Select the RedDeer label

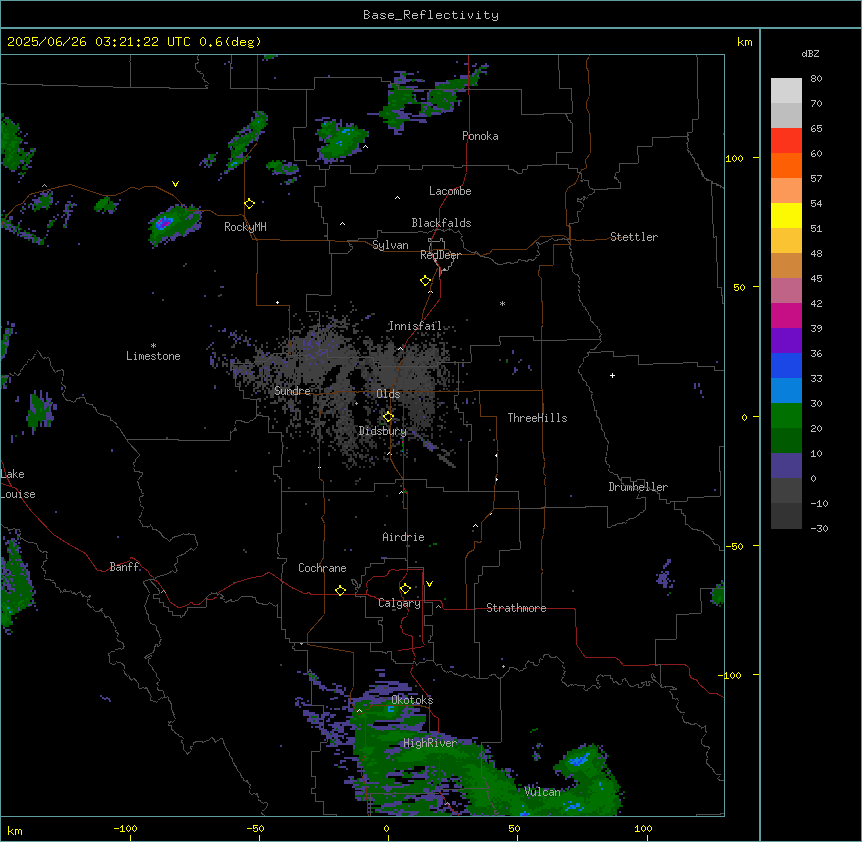tap(440, 255)
